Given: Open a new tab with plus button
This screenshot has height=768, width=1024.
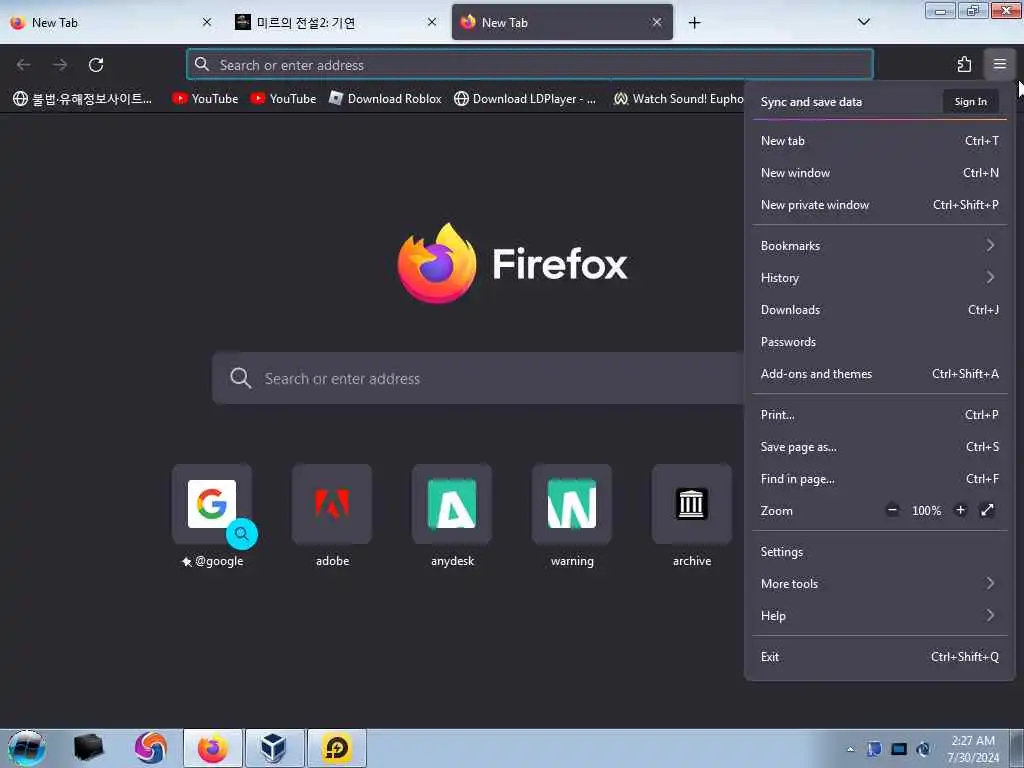Looking at the screenshot, I should pyautogui.click(x=694, y=23).
